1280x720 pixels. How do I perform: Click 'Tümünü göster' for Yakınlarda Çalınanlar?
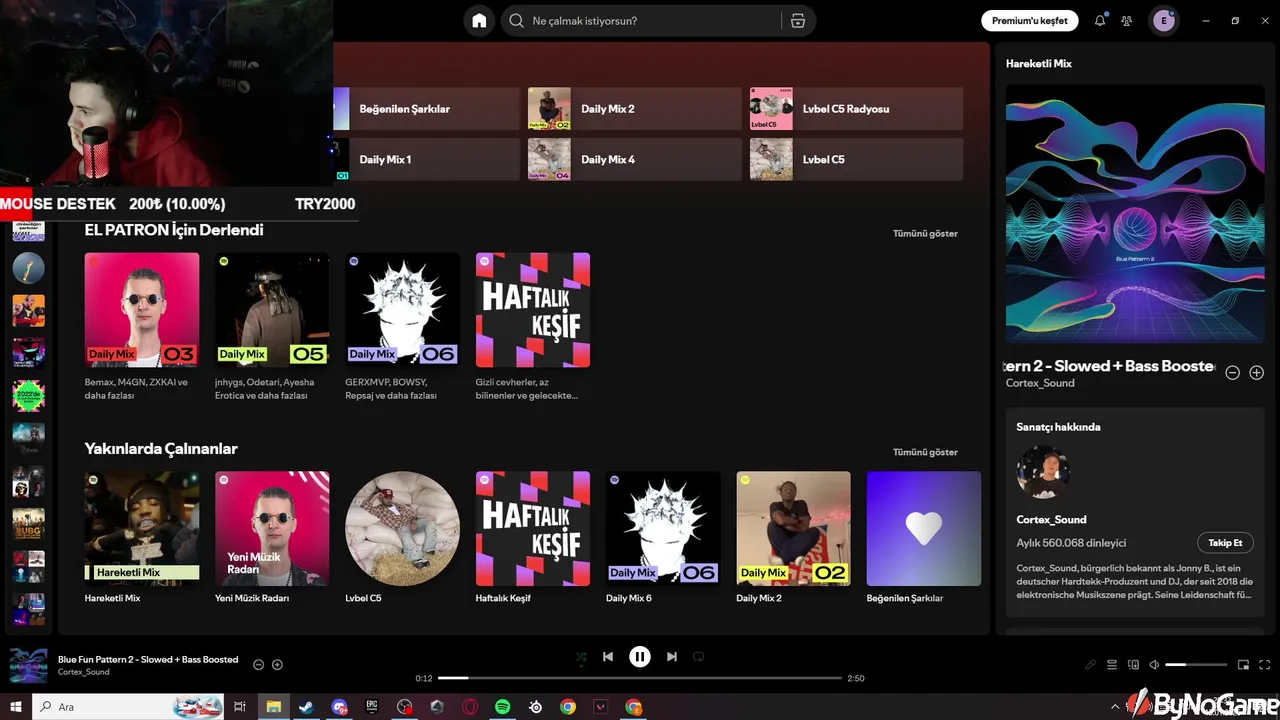925,452
